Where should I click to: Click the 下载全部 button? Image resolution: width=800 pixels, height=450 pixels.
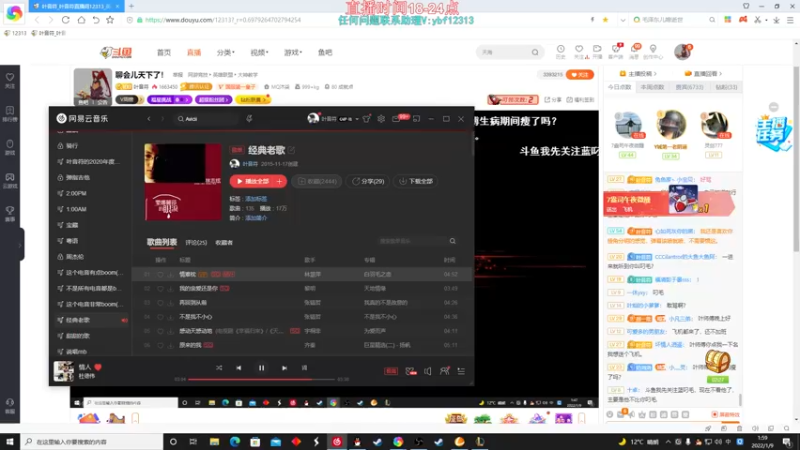tap(416, 181)
